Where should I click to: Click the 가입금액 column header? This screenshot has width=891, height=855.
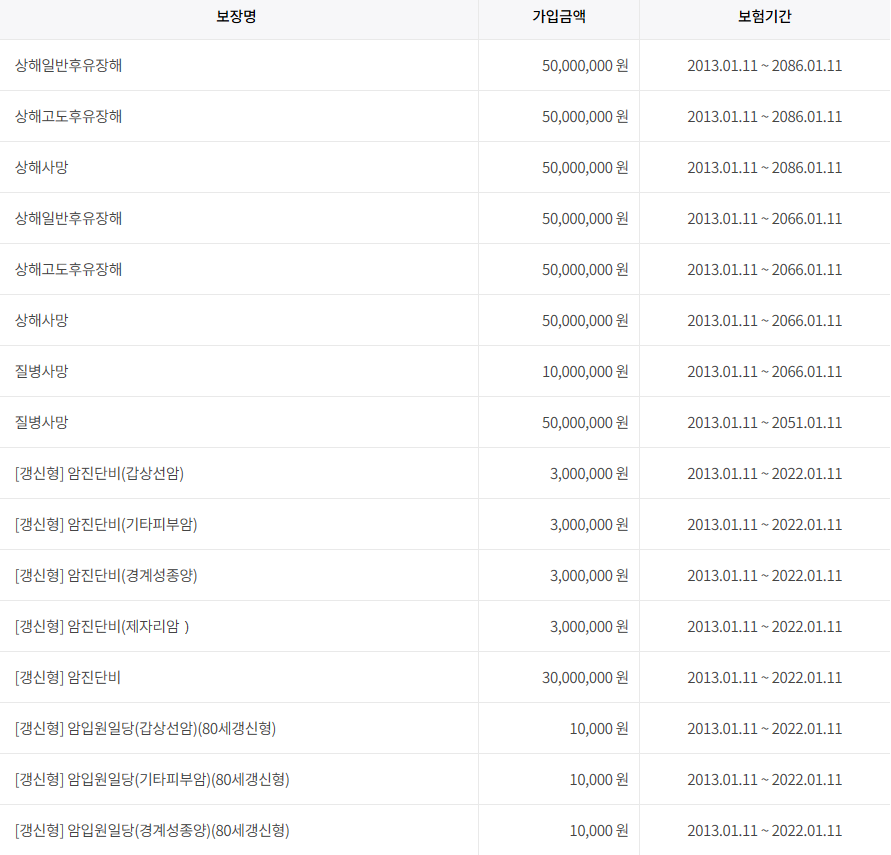[559, 16]
